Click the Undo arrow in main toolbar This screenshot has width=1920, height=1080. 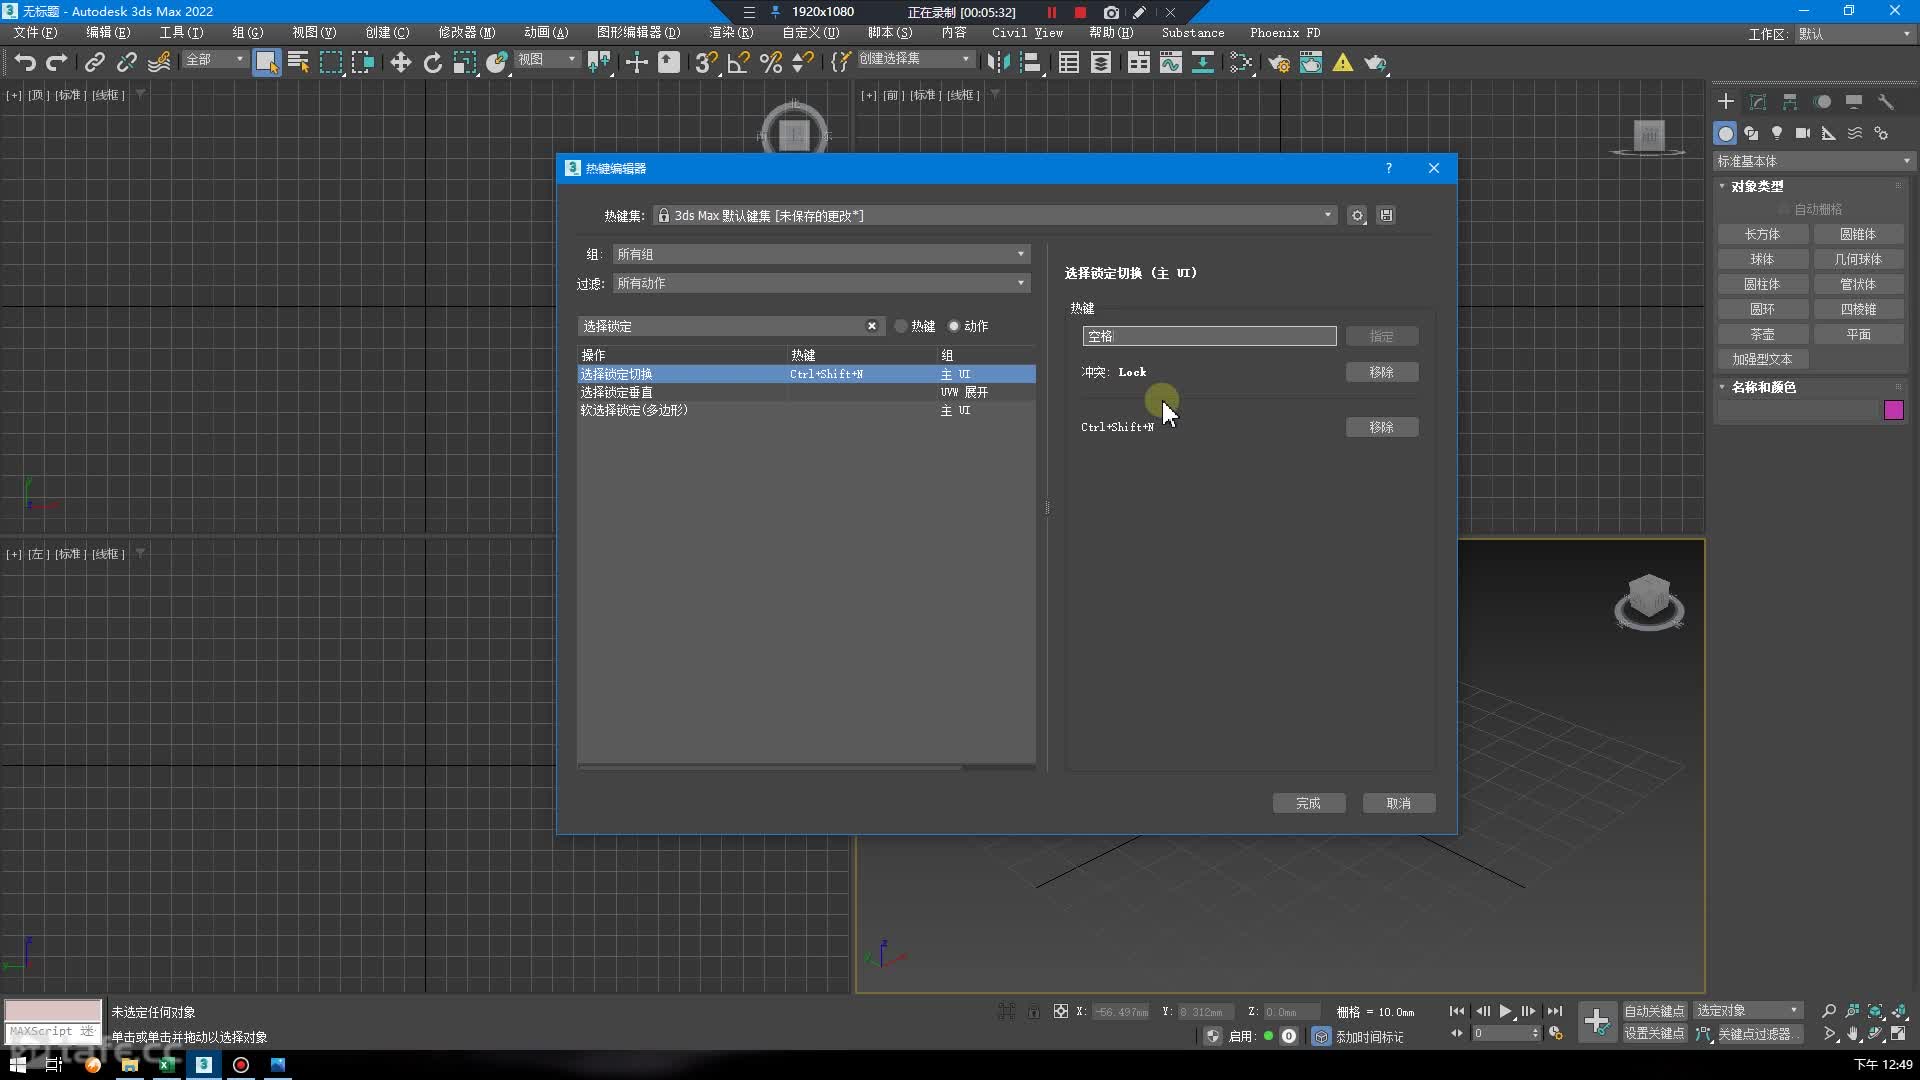(25, 62)
